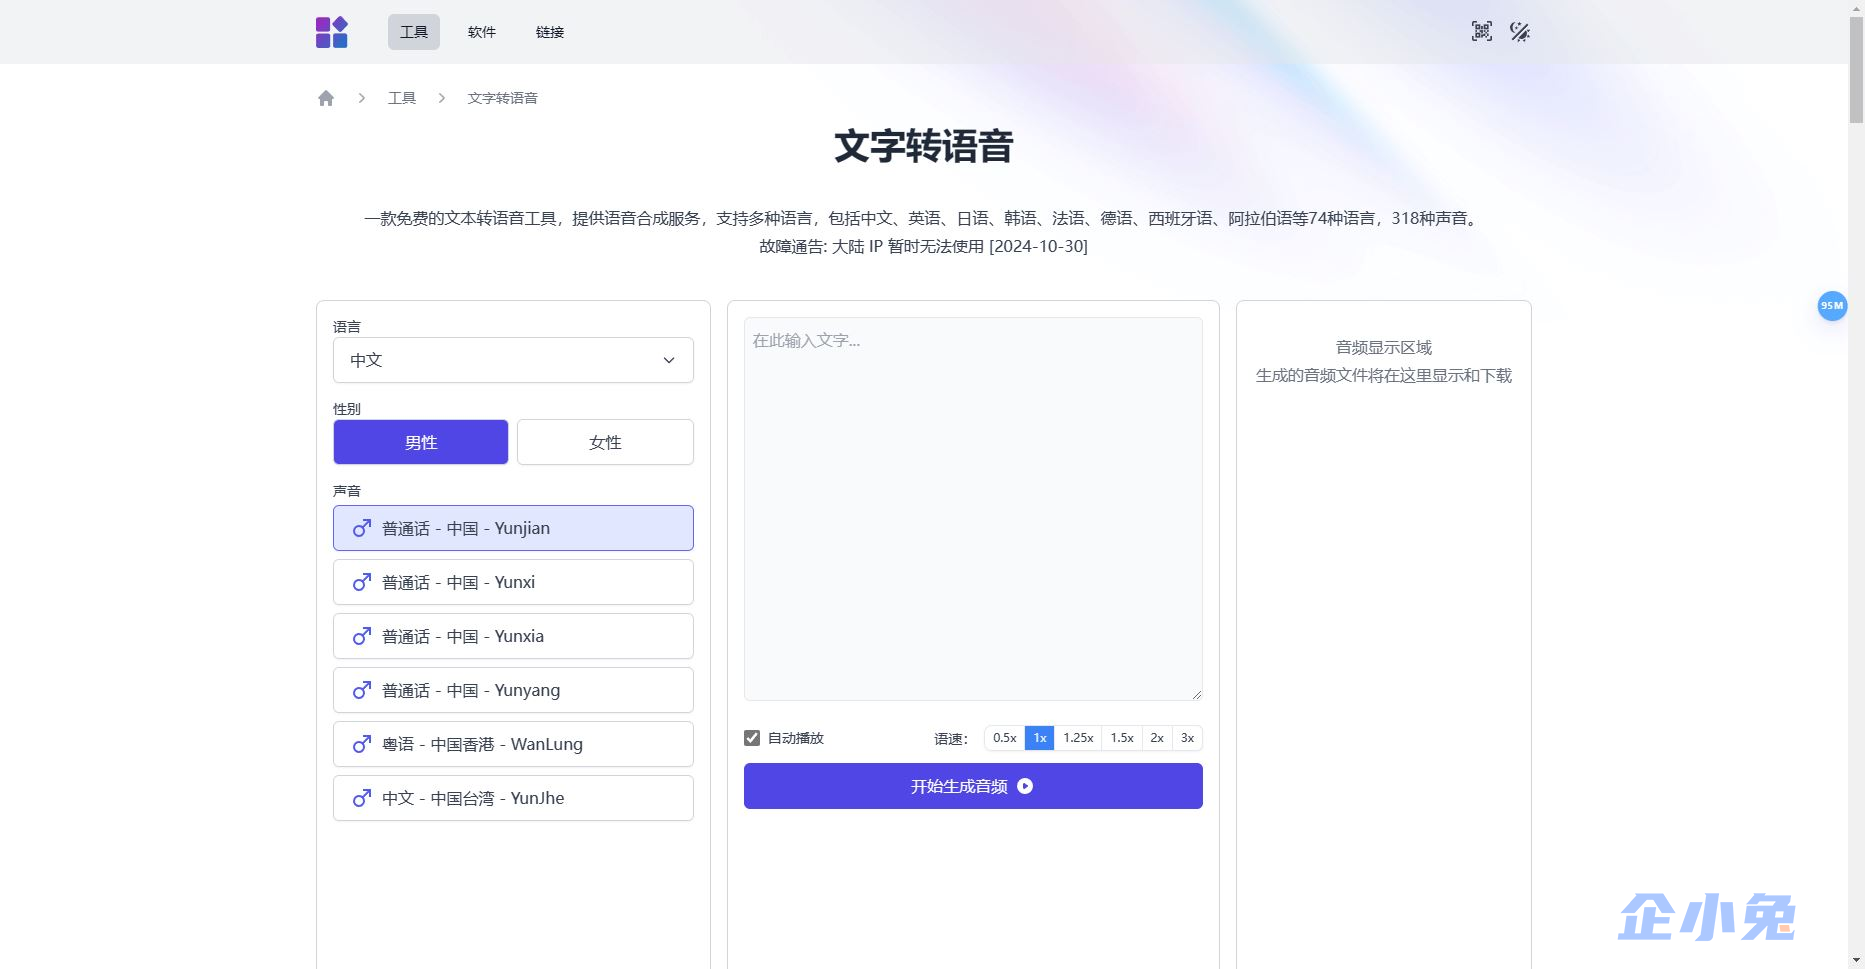Image resolution: width=1865 pixels, height=969 pixels.
Task: Click the blue 95M floating badge
Action: 1832,306
